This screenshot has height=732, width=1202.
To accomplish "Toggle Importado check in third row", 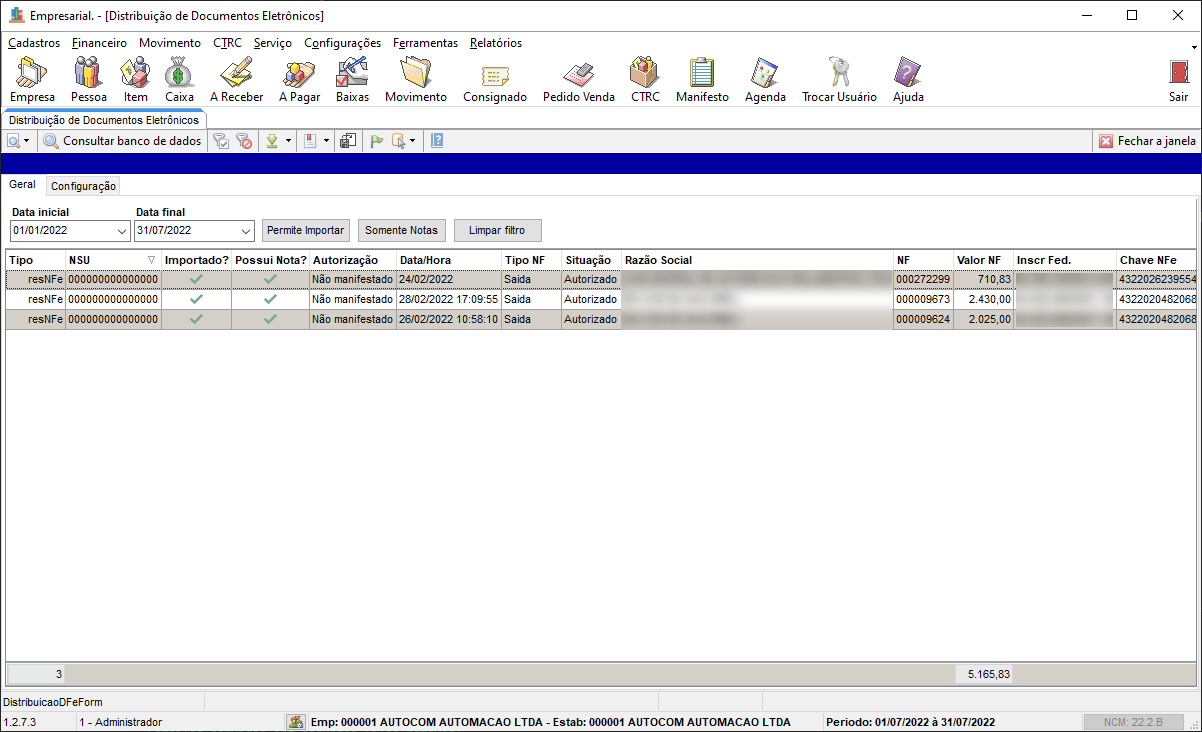I will [196, 319].
